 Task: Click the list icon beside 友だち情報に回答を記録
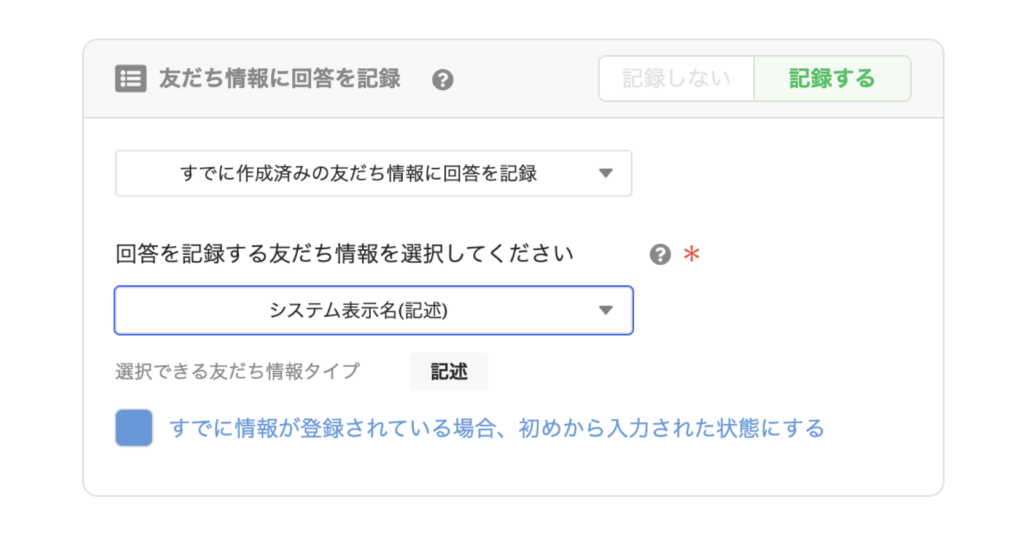point(131,79)
